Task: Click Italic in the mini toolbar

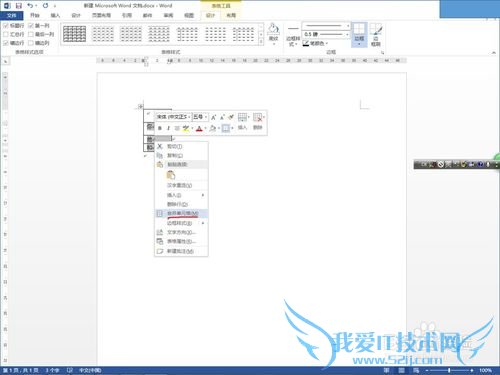Action: [x=168, y=128]
